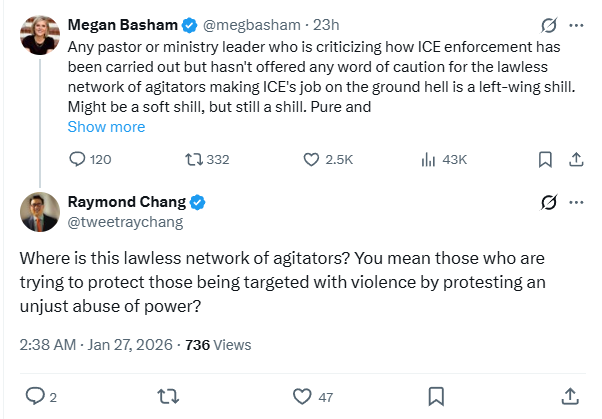
Task: Click the 2:38 AM Jan 27 timestamp
Action: point(93,345)
